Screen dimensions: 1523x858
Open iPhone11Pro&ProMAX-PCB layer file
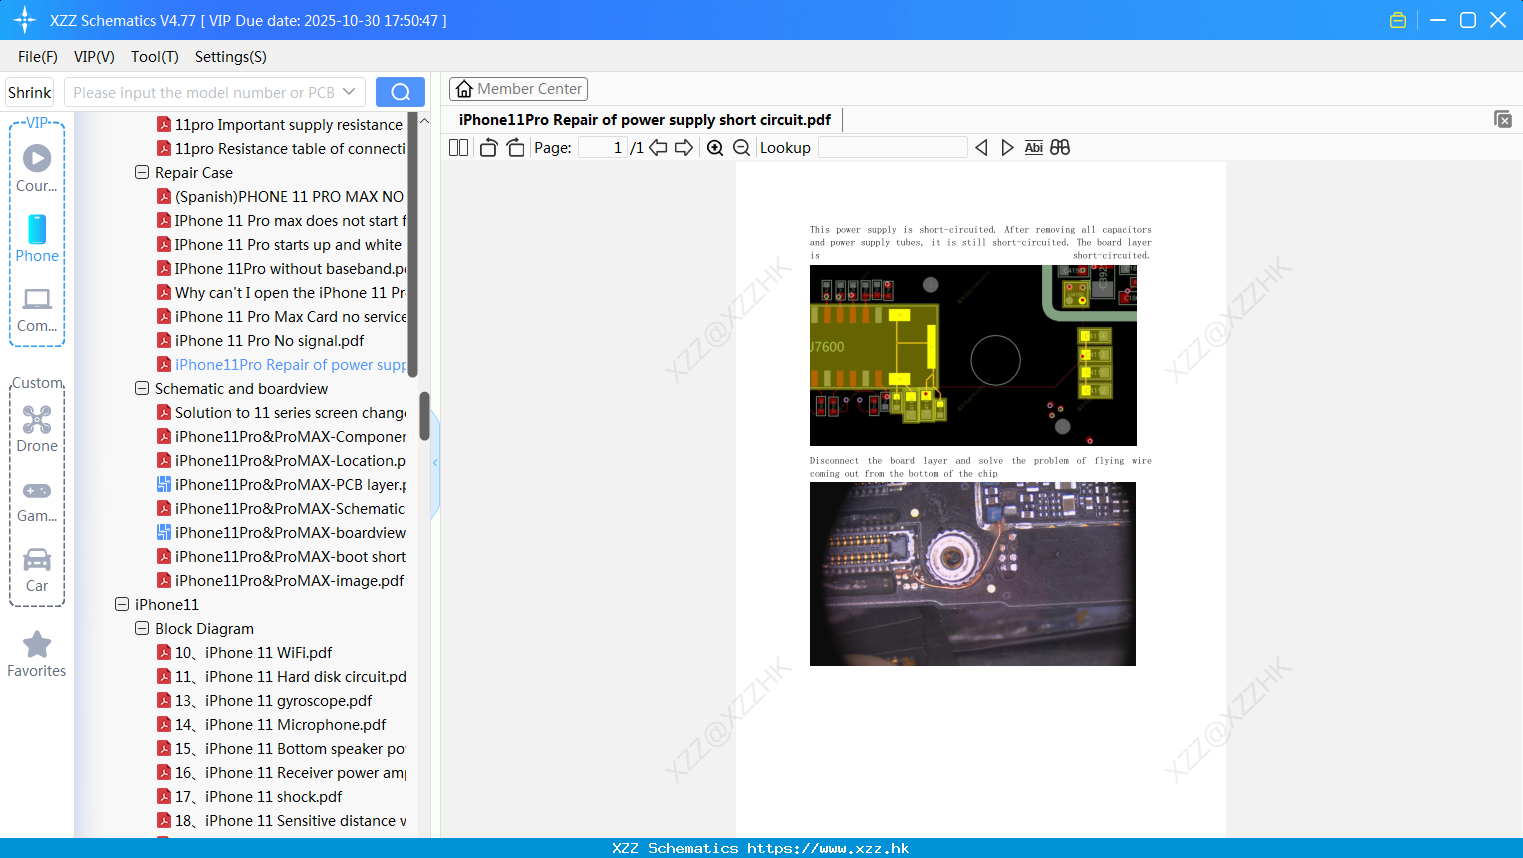[281, 484]
